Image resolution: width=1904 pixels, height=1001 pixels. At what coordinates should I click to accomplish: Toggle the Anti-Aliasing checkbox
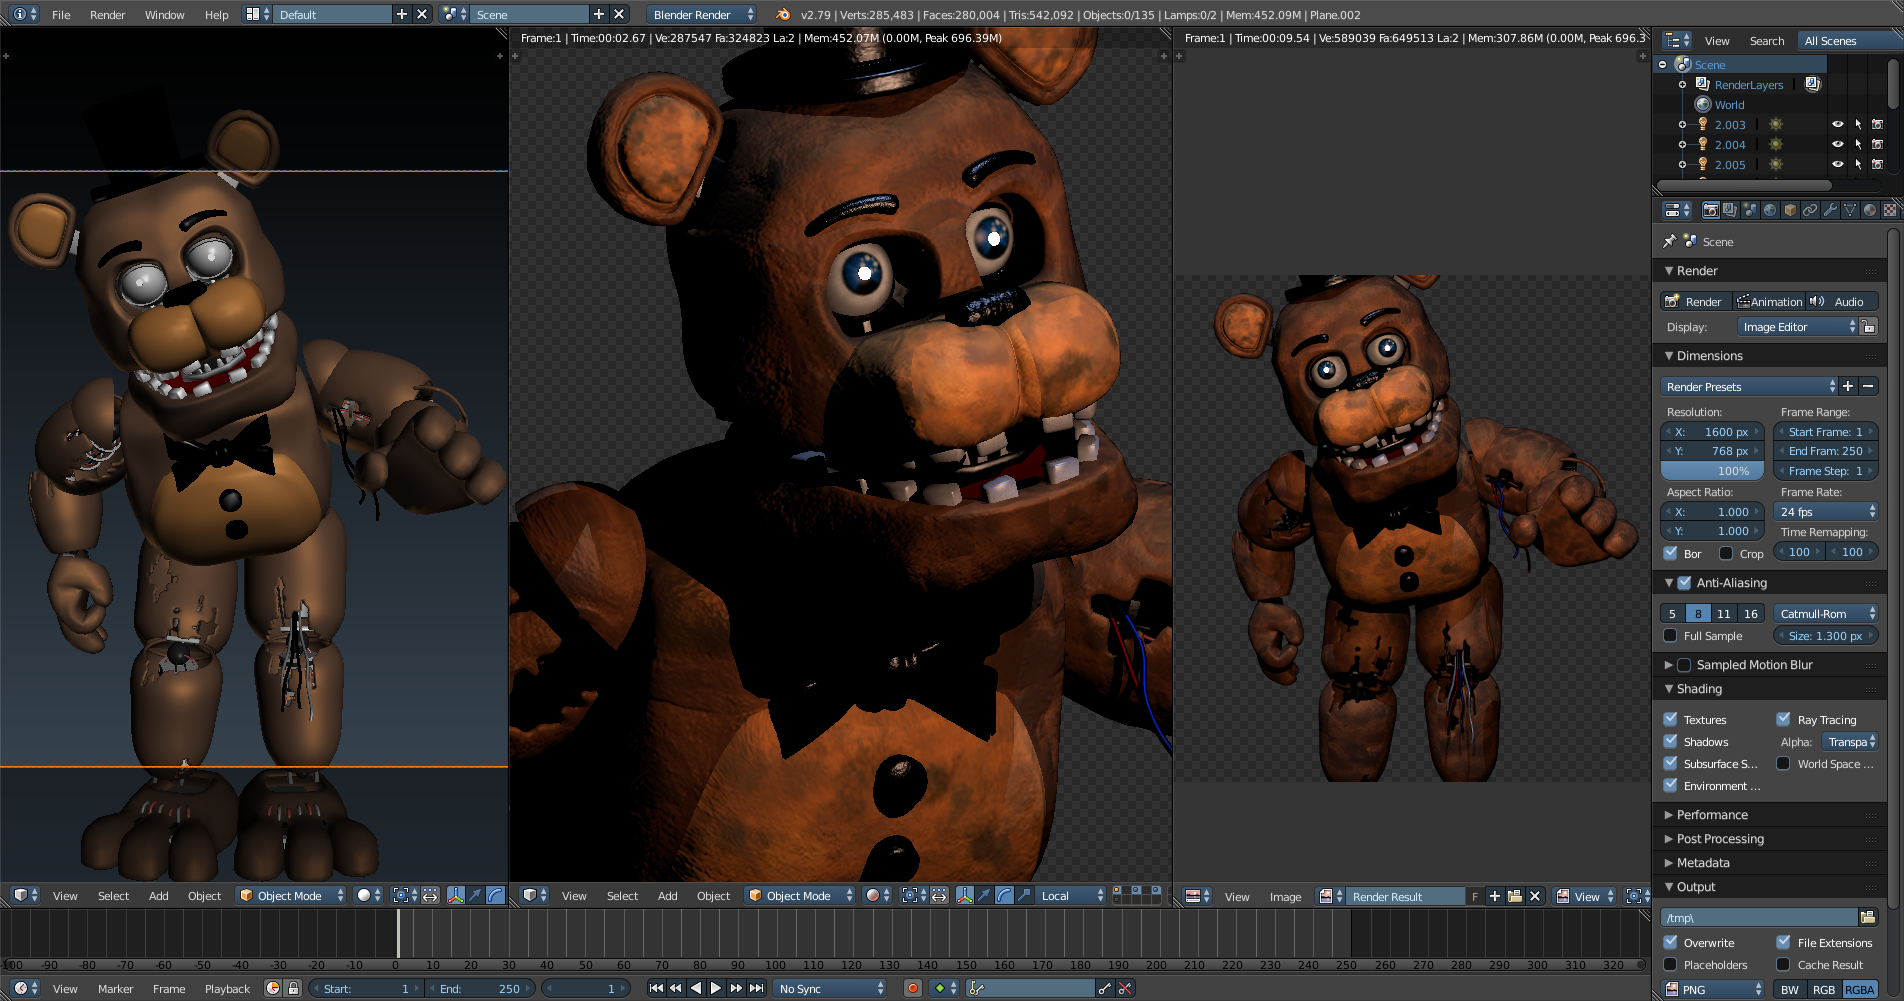1684,582
